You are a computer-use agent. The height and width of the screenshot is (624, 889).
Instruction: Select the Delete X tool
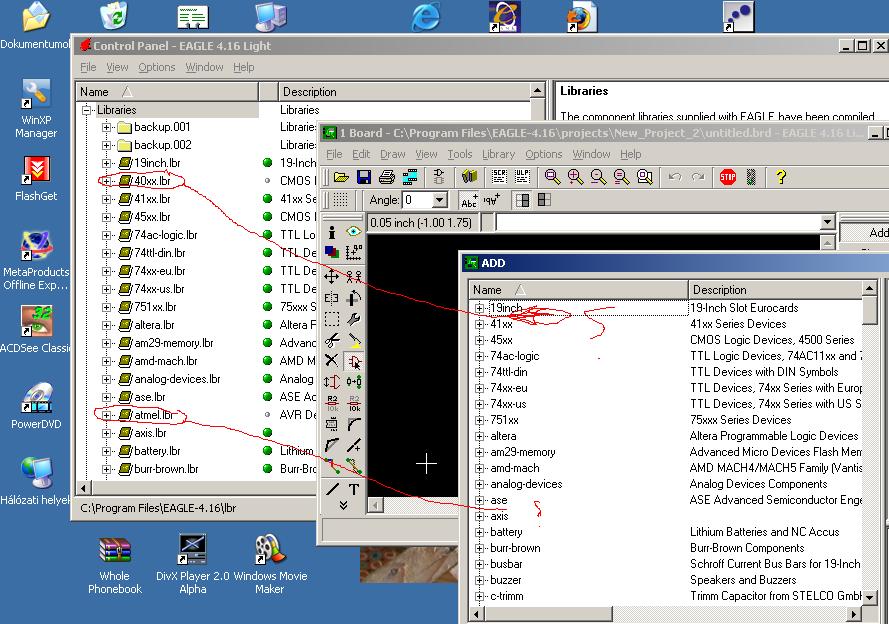[332, 360]
